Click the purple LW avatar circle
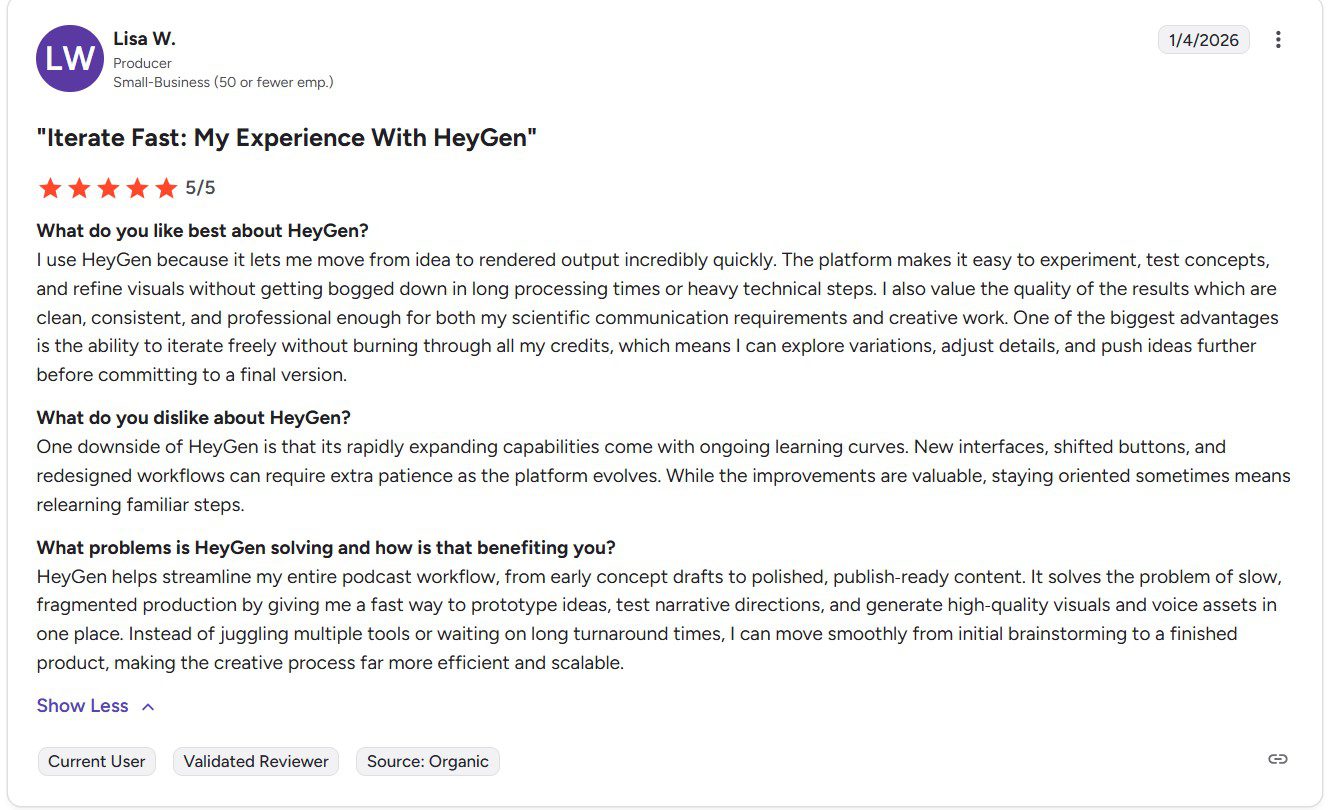1331x810 pixels. click(x=70, y=59)
